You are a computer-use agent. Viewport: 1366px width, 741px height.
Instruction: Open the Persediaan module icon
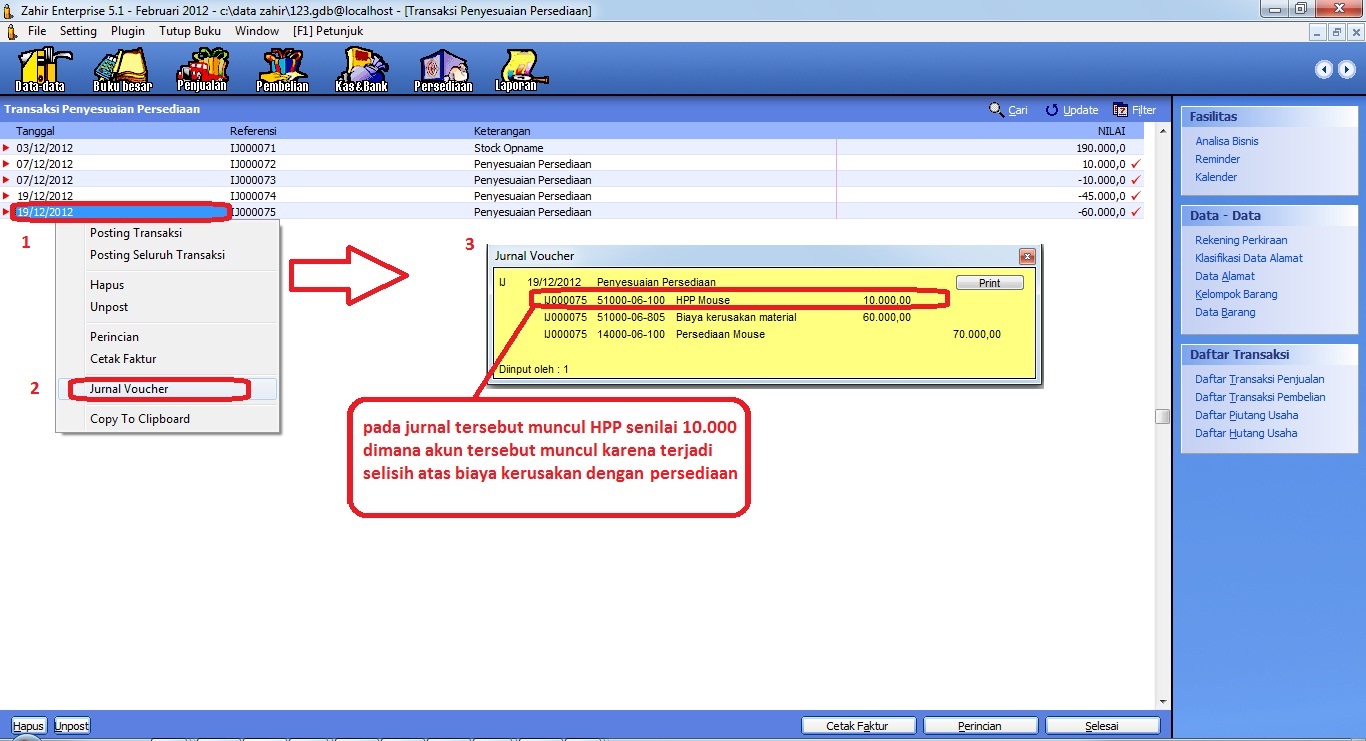(x=443, y=69)
